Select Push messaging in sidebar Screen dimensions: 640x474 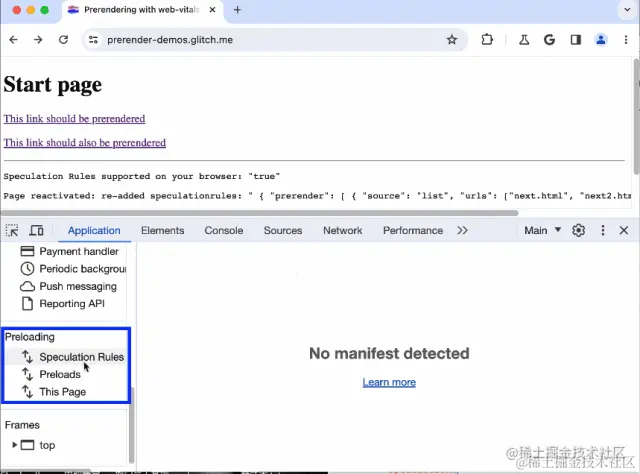click(68, 286)
